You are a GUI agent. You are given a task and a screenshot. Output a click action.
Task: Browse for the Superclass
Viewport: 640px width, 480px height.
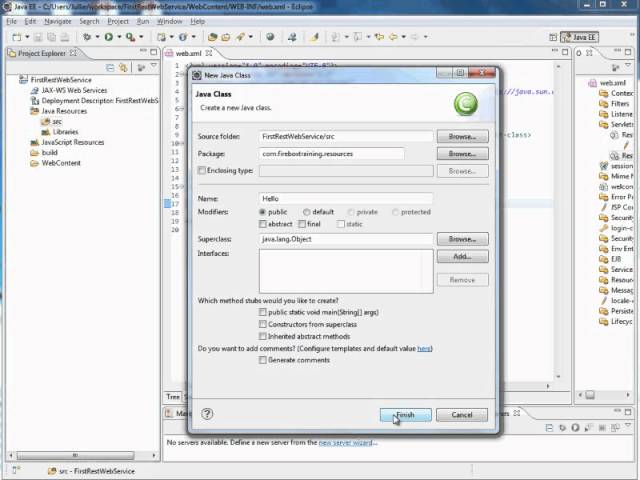[462, 239]
